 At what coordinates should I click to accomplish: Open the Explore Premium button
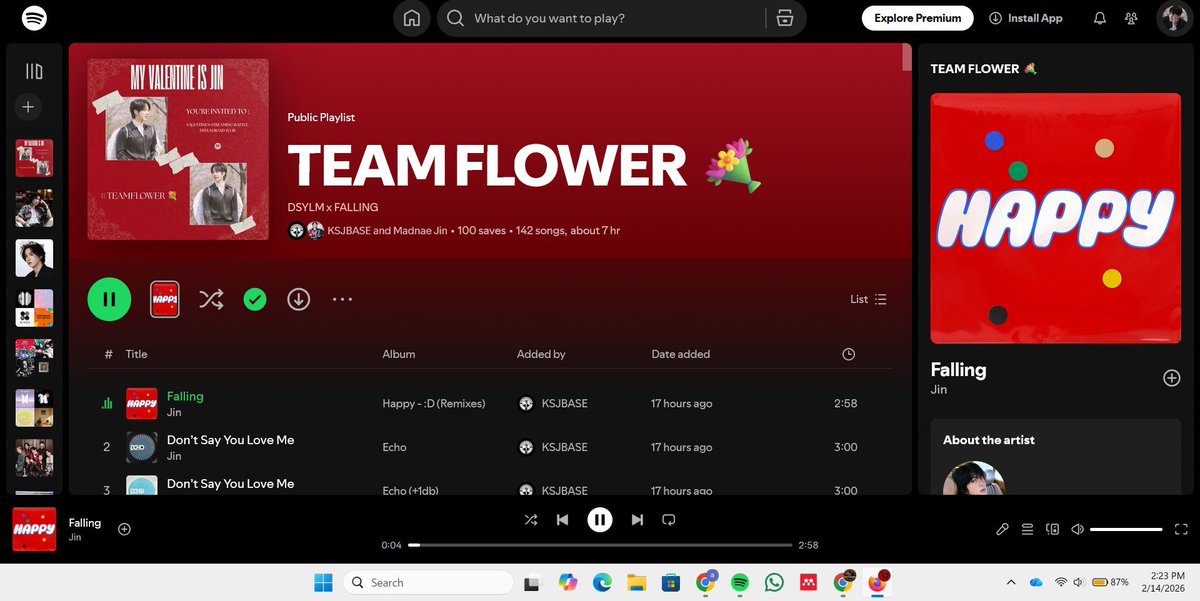(917, 18)
